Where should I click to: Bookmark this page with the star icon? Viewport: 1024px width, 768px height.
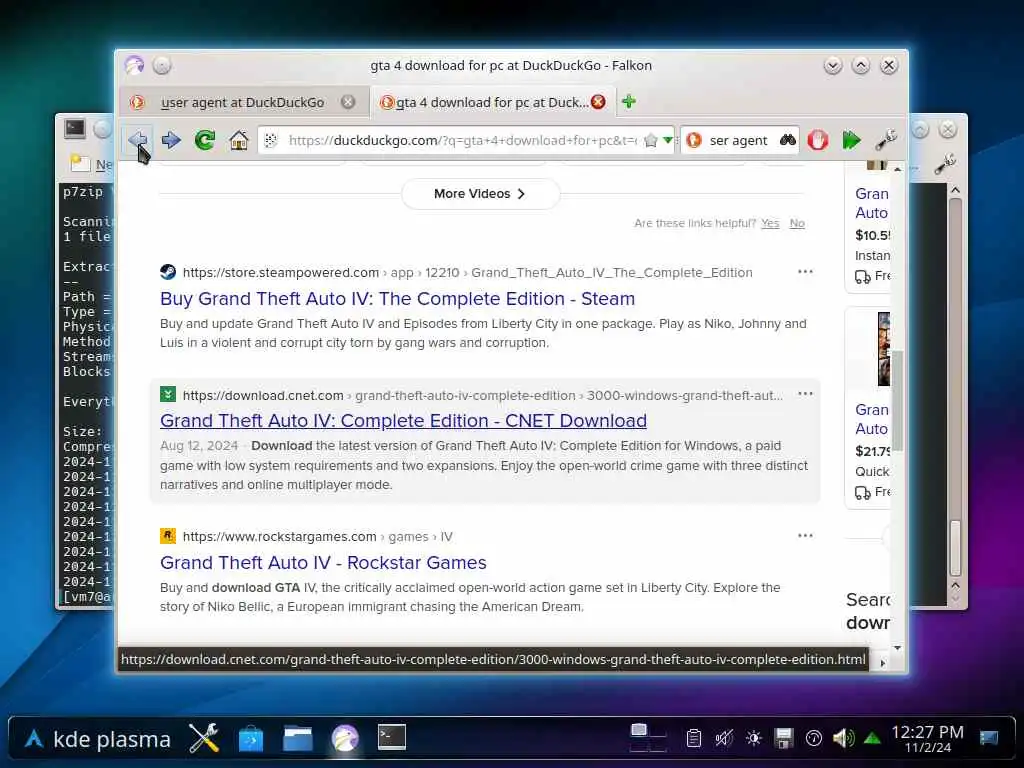650,140
